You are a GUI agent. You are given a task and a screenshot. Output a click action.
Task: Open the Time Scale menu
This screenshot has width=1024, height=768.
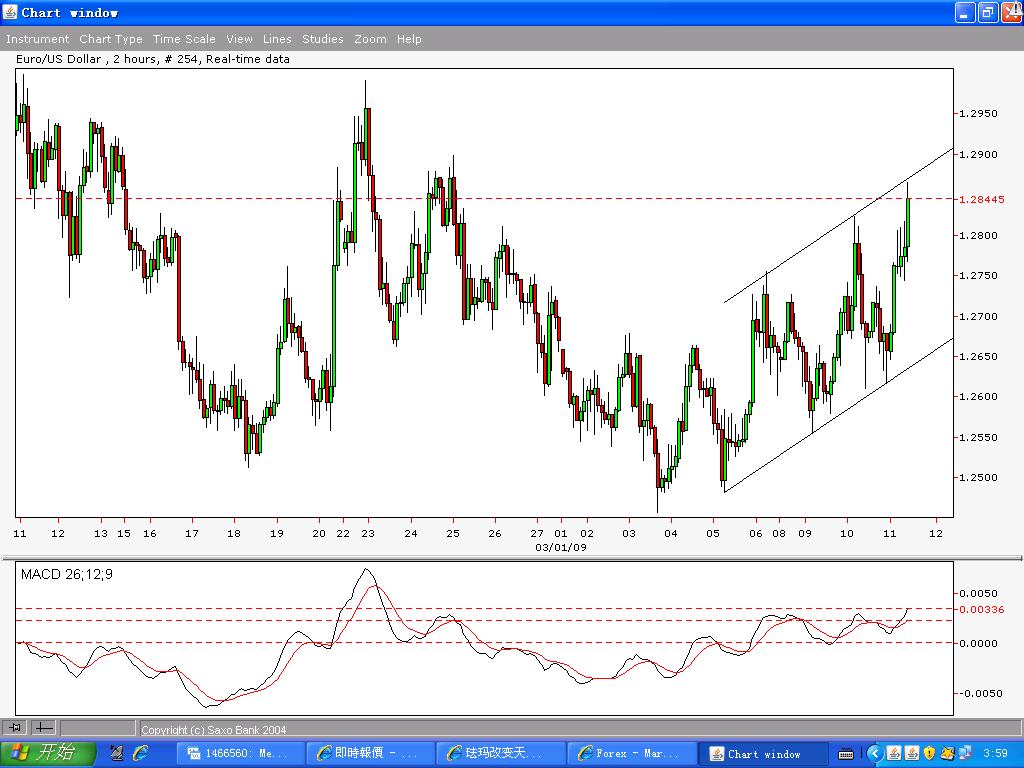(184, 39)
